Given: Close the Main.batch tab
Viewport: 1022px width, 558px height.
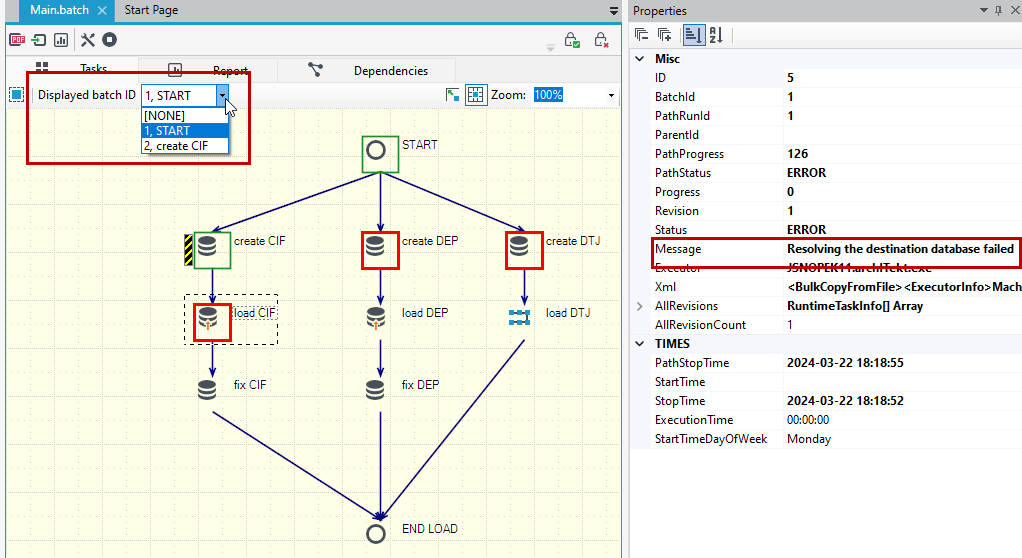Looking at the screenshot, I should (102, 10).
